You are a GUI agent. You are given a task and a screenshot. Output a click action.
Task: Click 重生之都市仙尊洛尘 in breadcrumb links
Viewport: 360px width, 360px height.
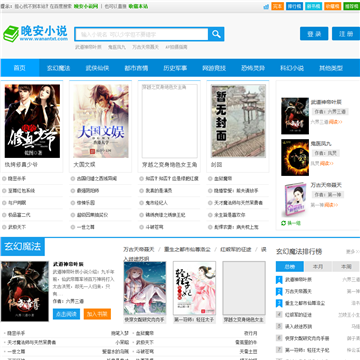point(187,249)
